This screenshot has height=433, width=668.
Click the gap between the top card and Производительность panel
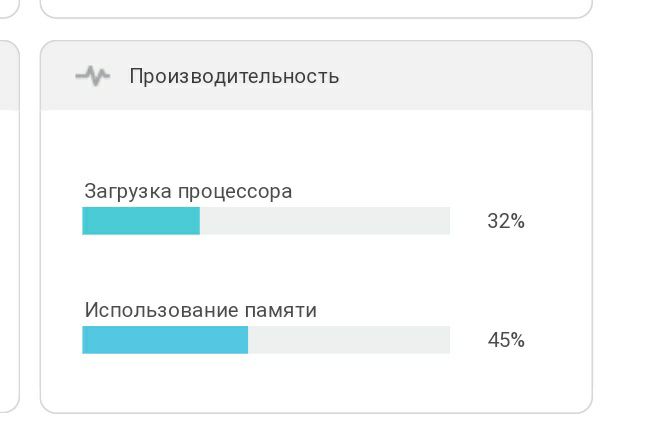click(x=315, y=29)
